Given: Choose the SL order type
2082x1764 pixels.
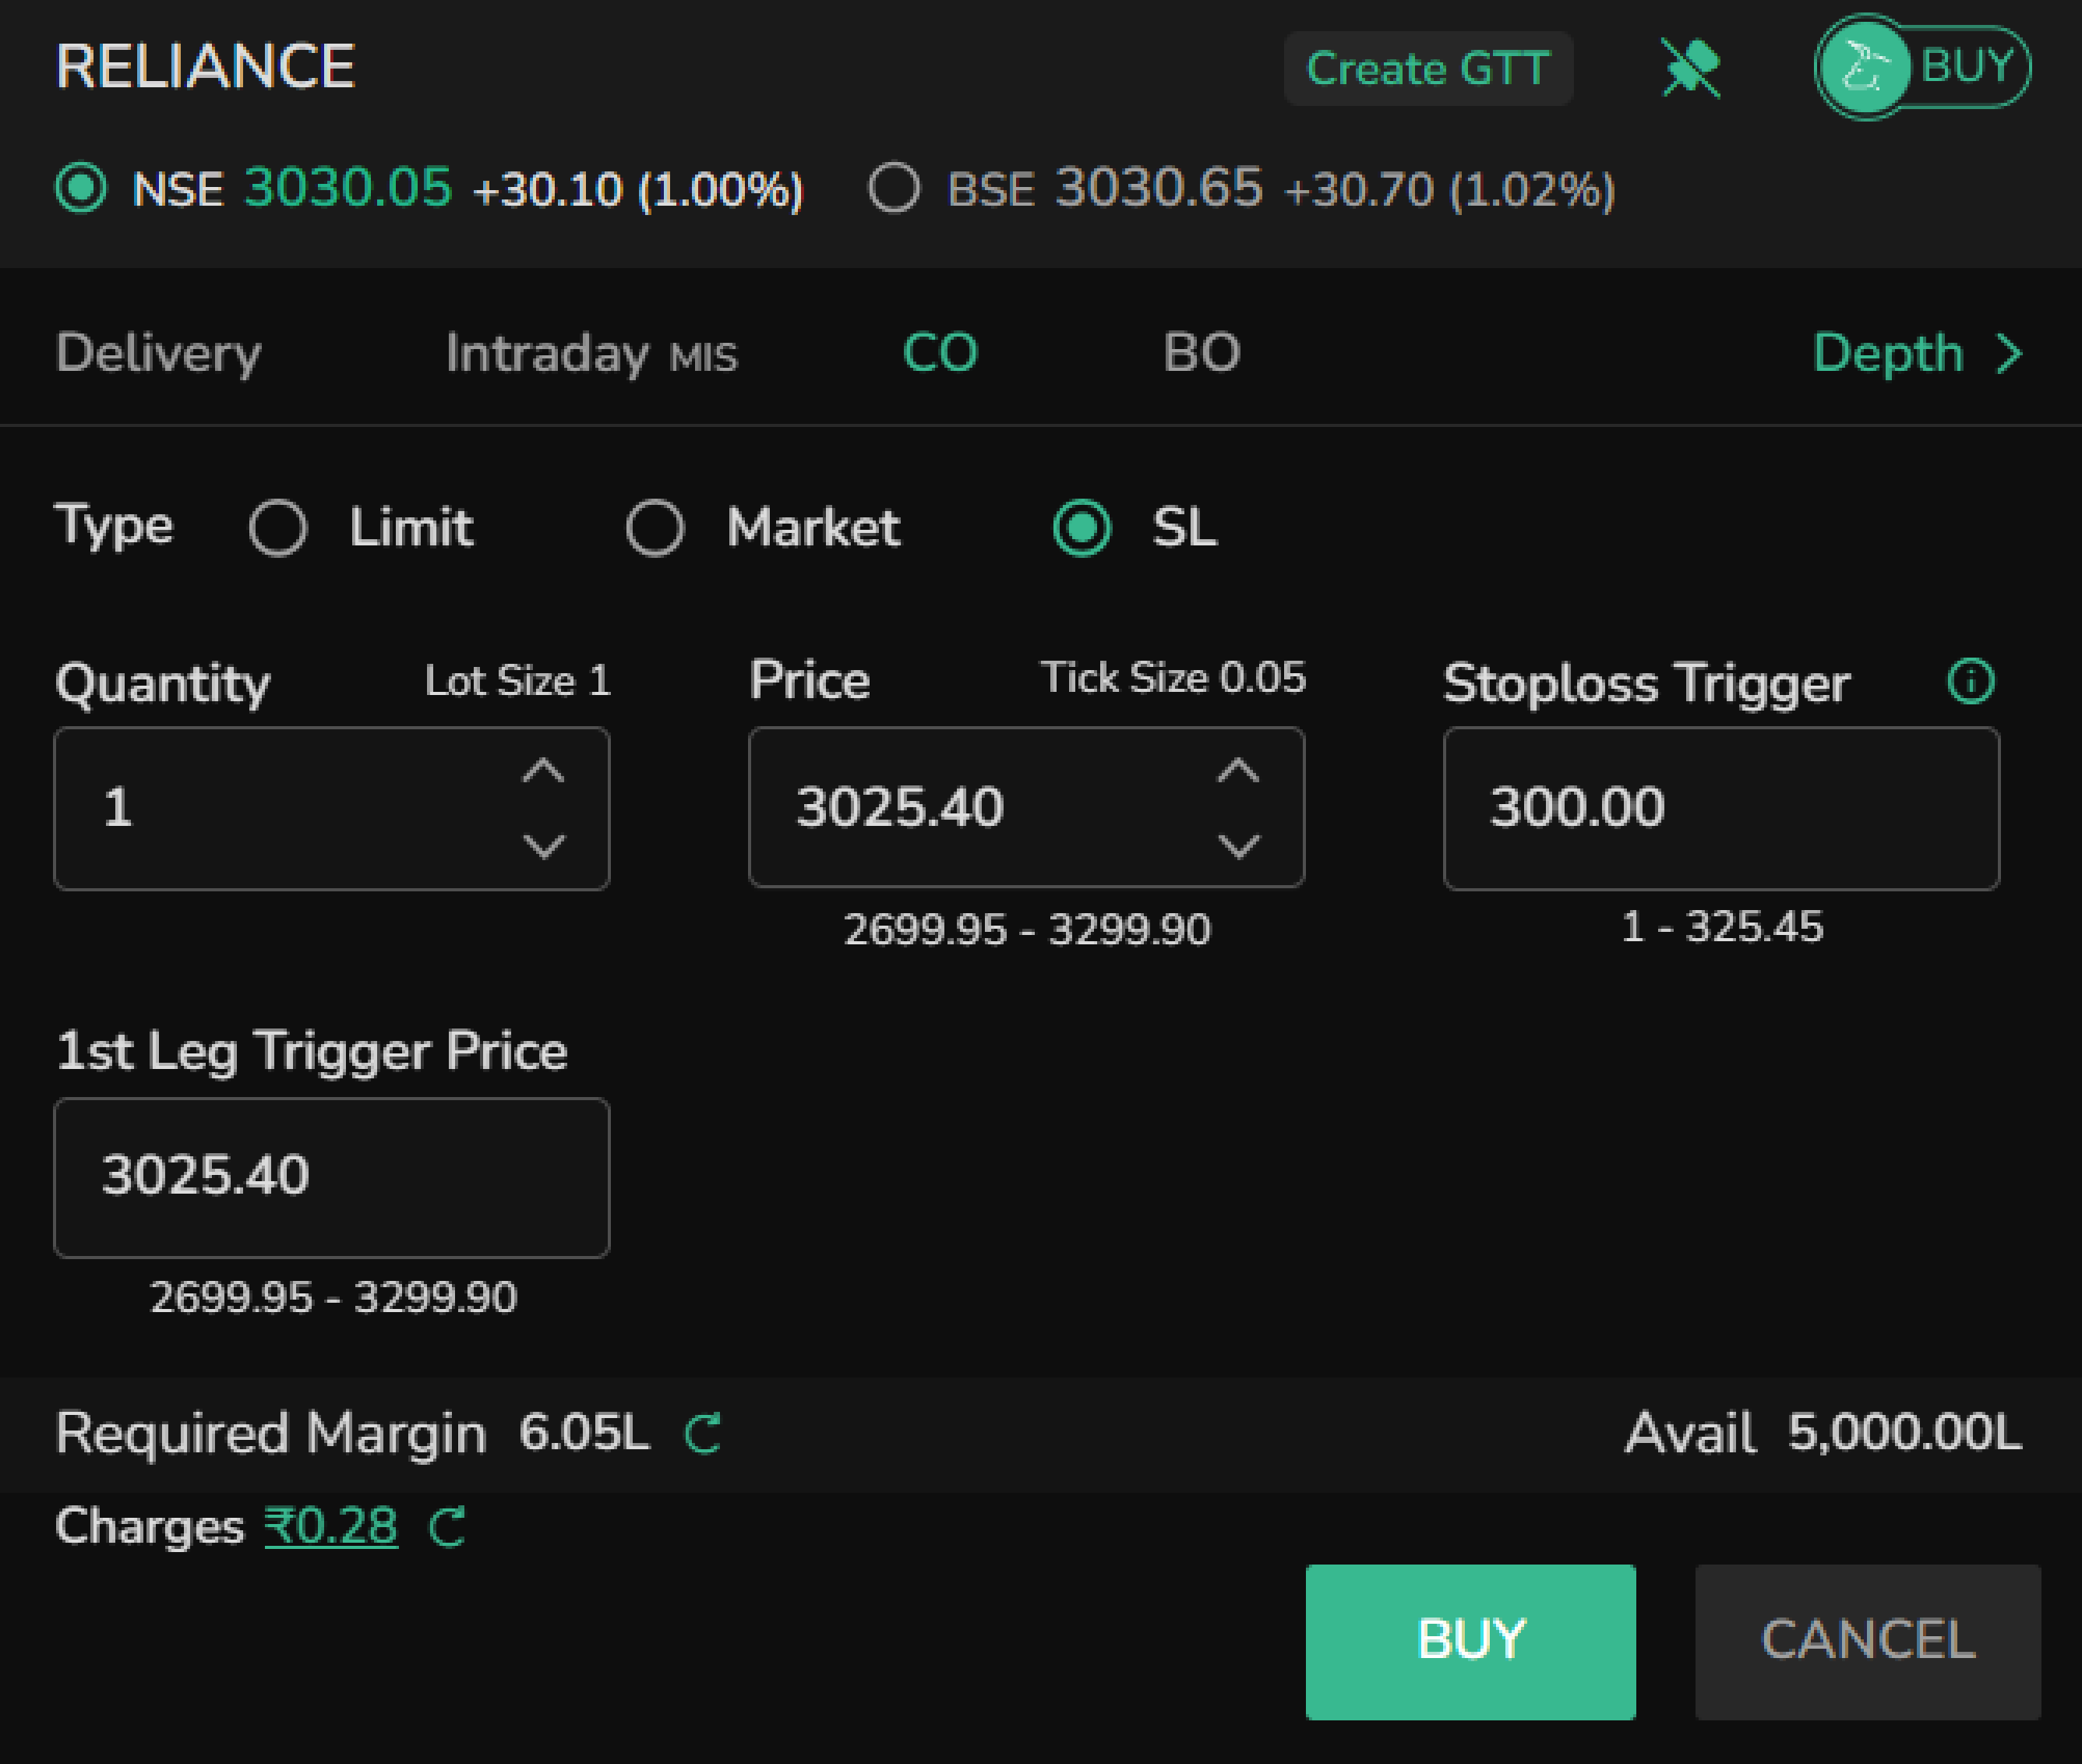Looking at the screenshot, I should pyautogui.click(x=1082, y=527).
